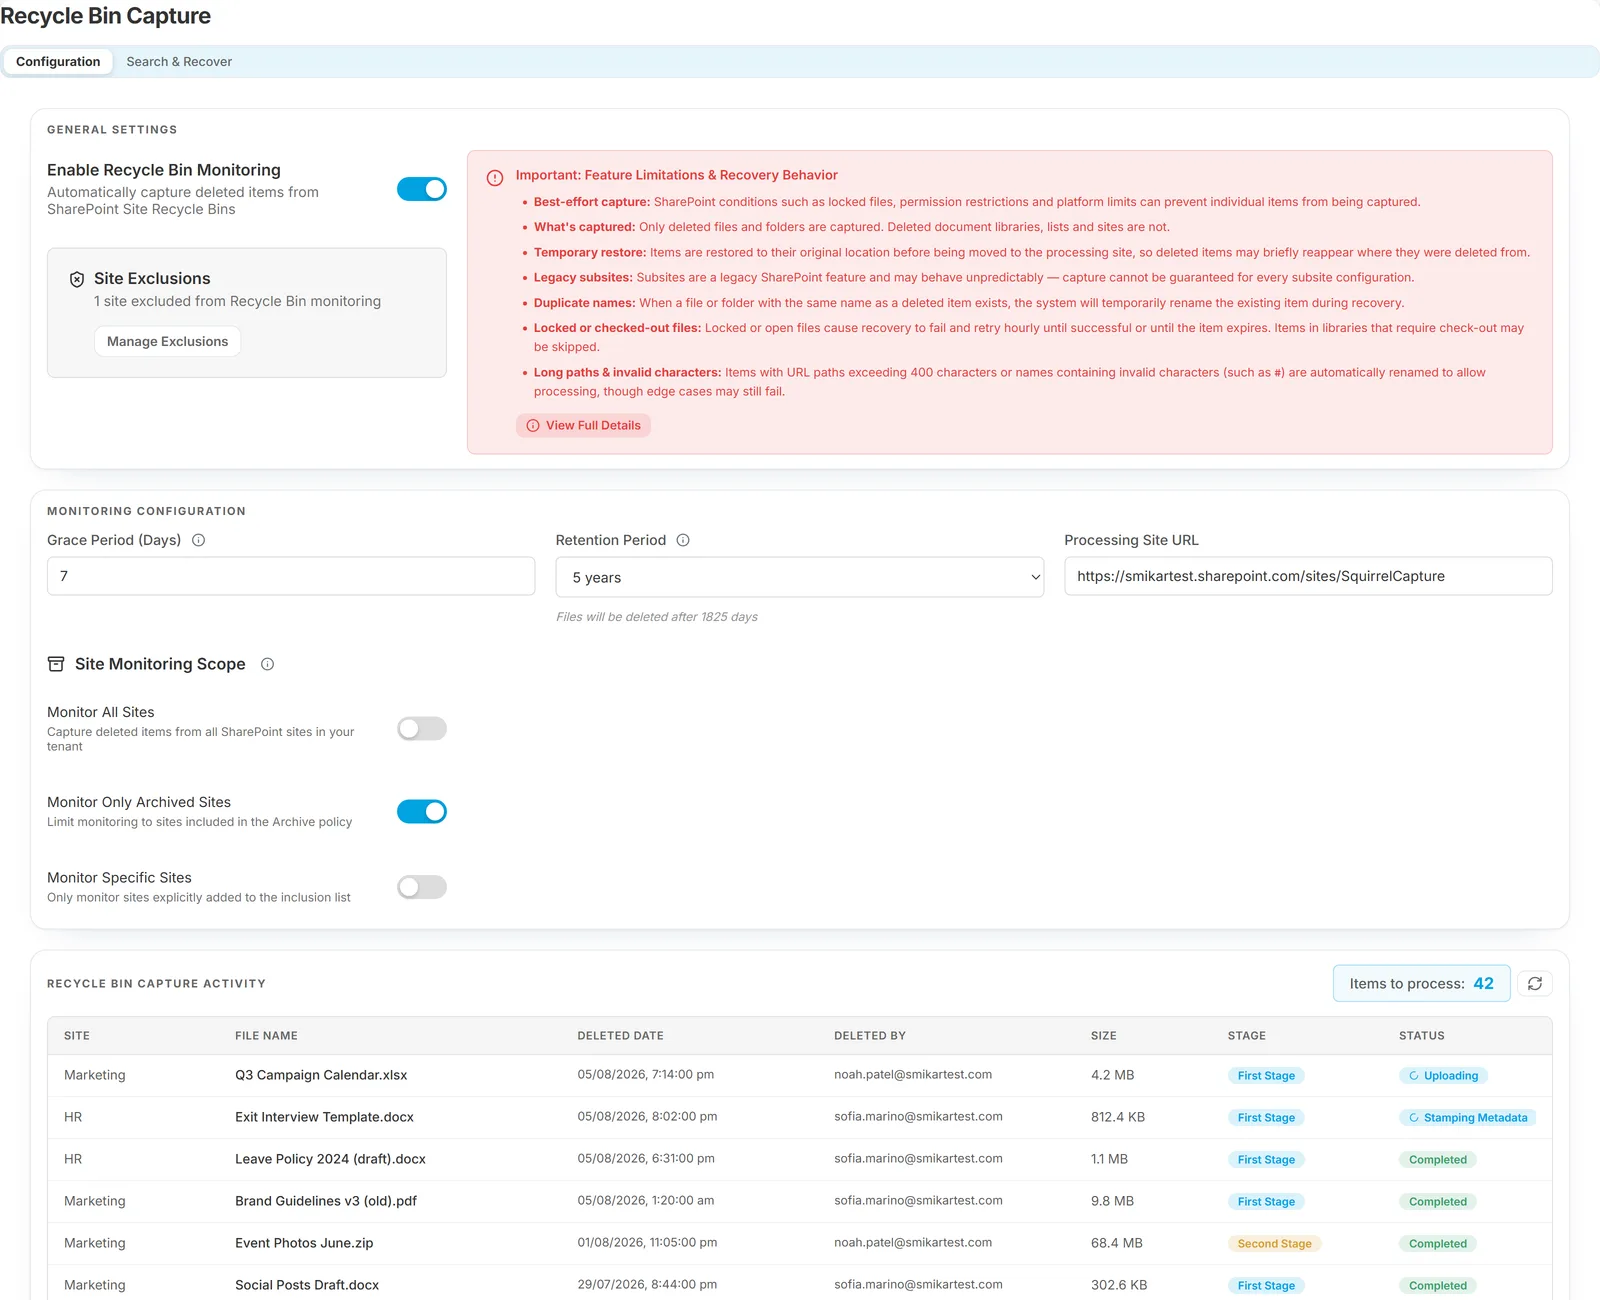Click the SIZE column header

1104,1036
